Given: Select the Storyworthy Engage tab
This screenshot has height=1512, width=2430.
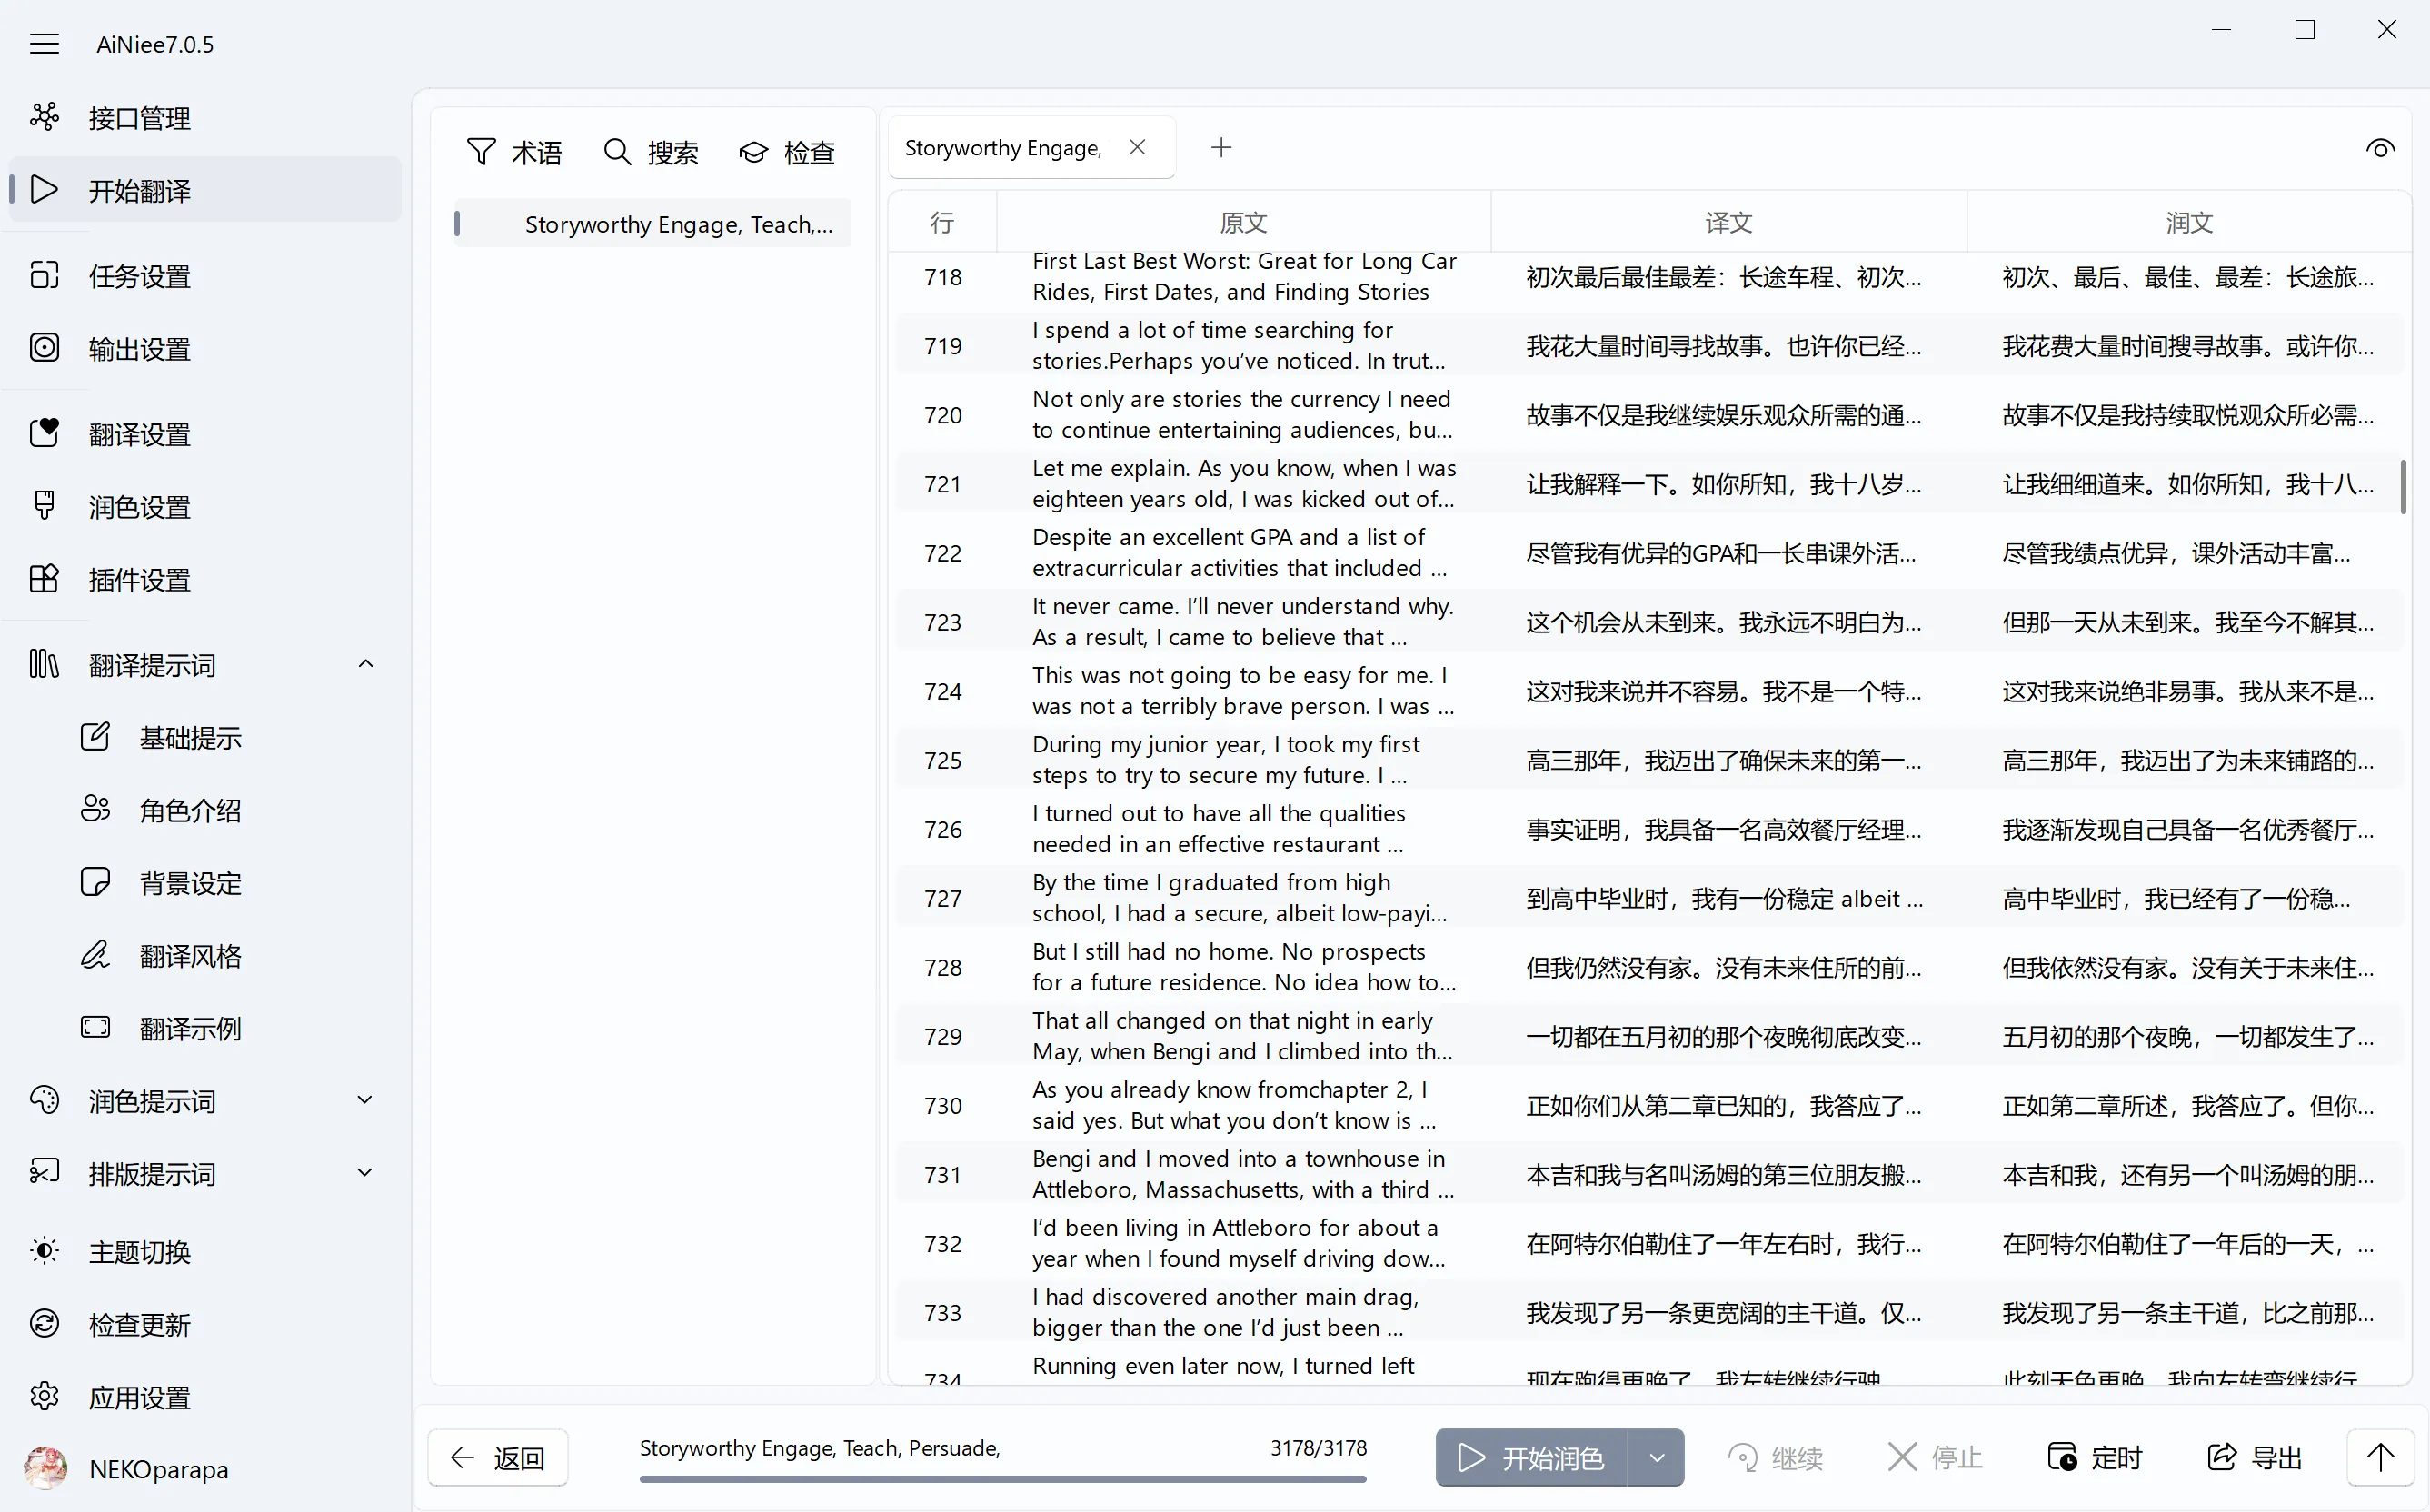Looking at the screenshot, I should [x=1002, y=148].
